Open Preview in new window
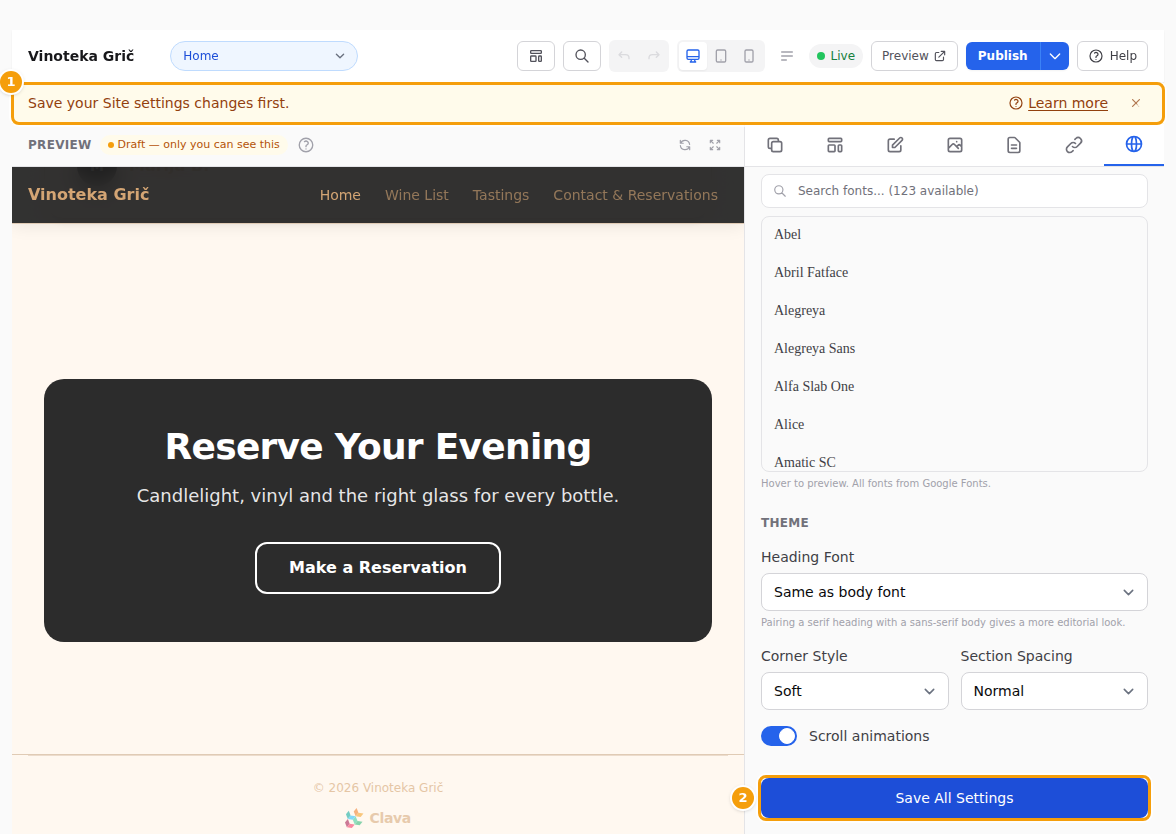 point(914,56)
